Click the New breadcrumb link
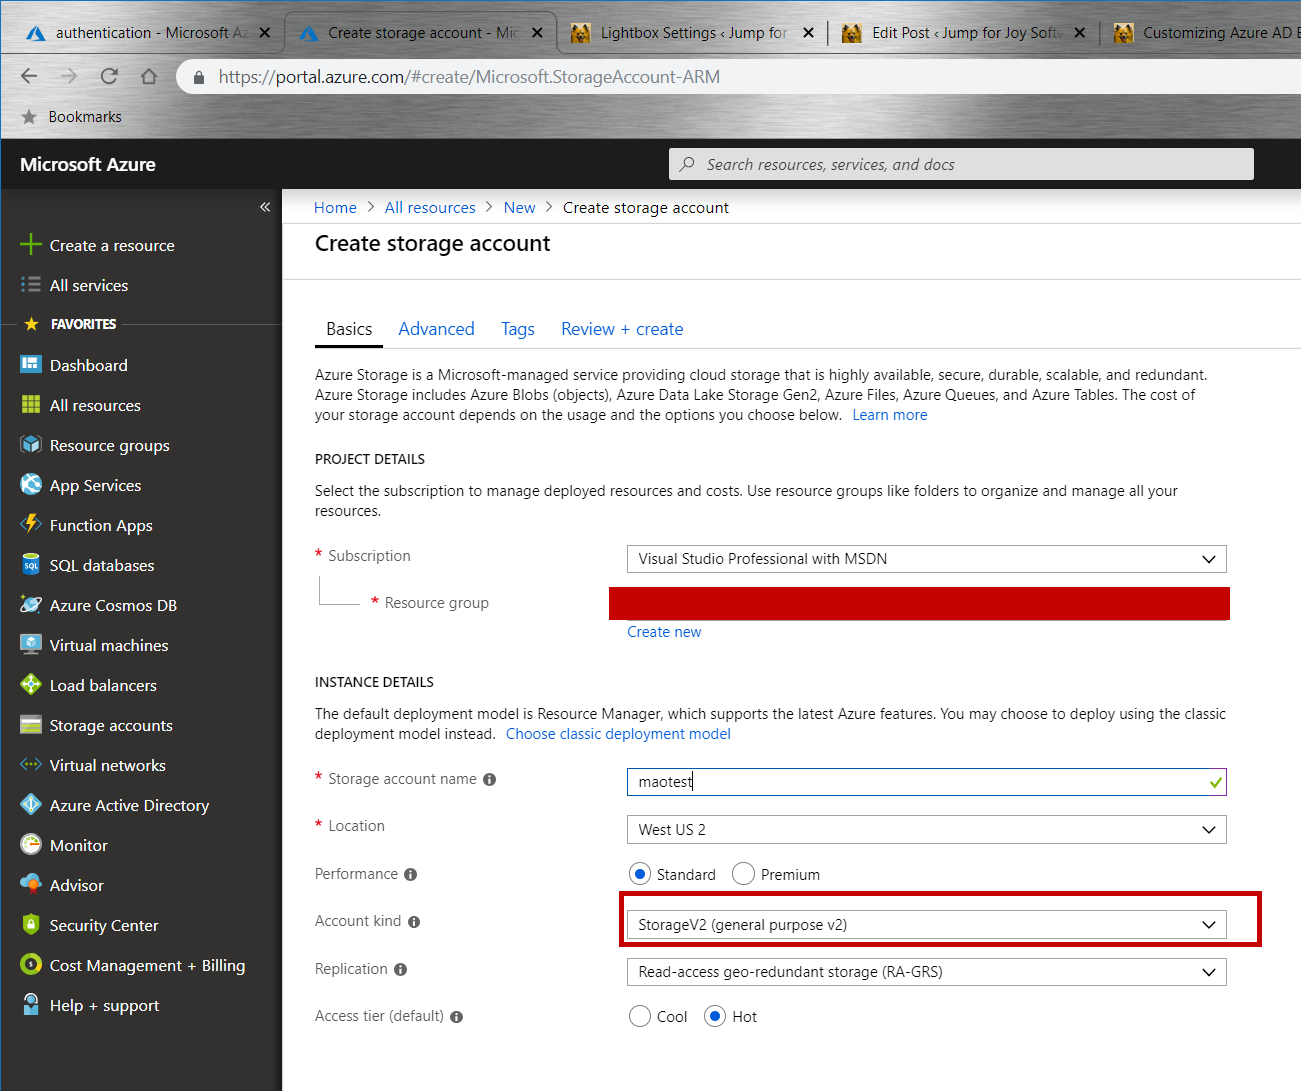 tap(519, 207)
